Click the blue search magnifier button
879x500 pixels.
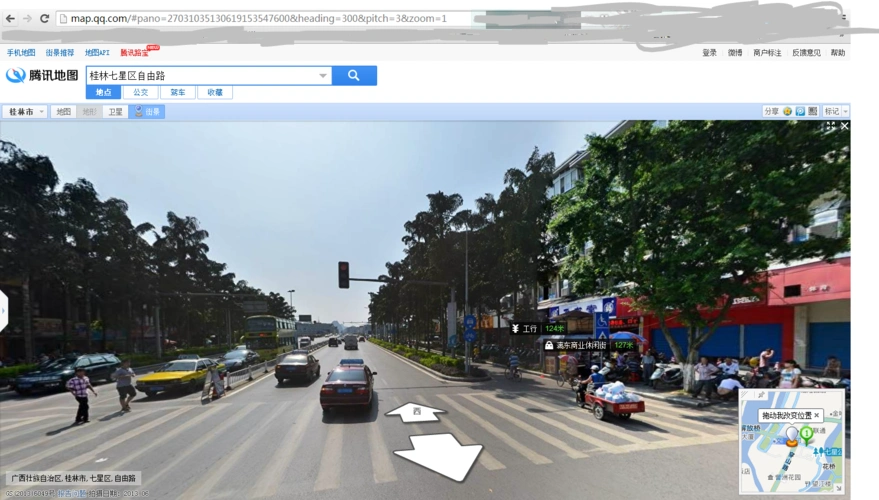354,75
